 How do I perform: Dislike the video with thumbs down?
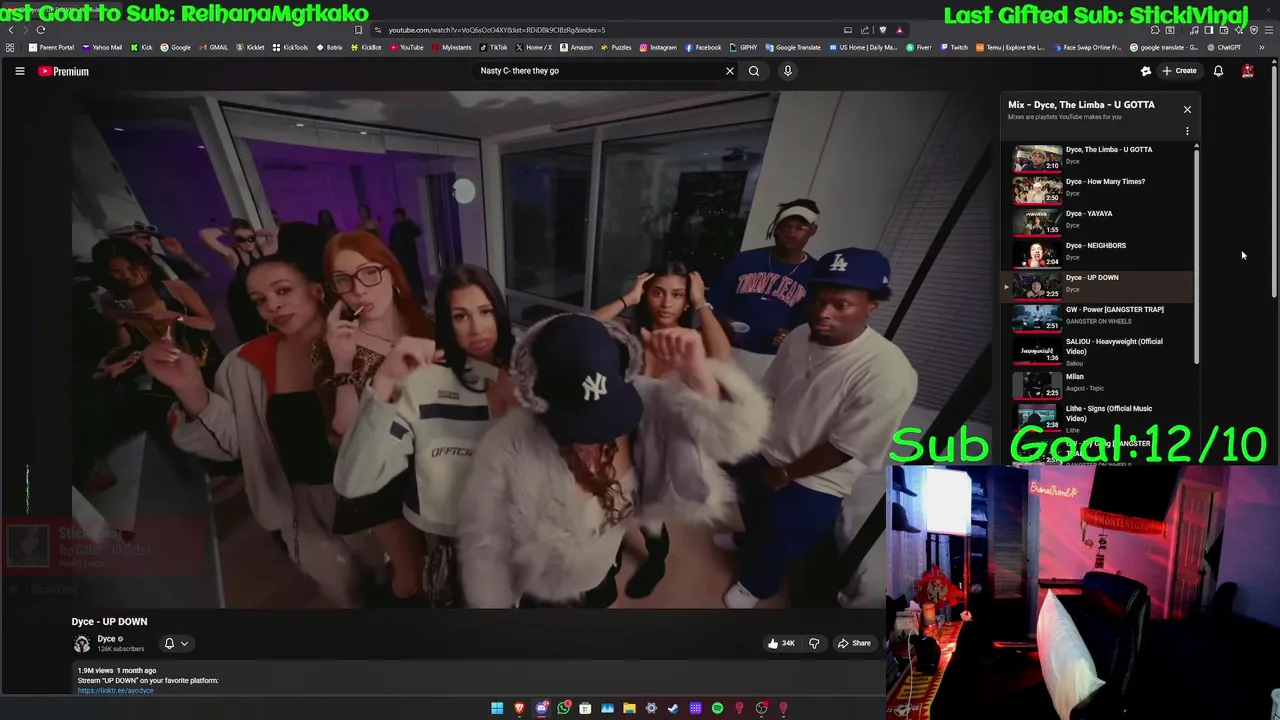tap(814, 643)
